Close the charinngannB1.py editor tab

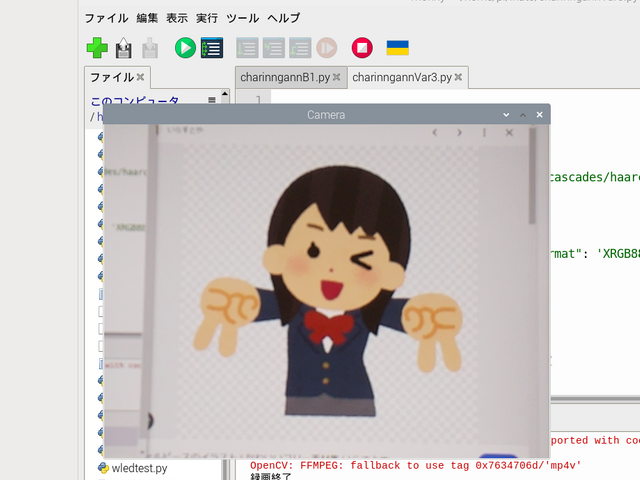336,77
